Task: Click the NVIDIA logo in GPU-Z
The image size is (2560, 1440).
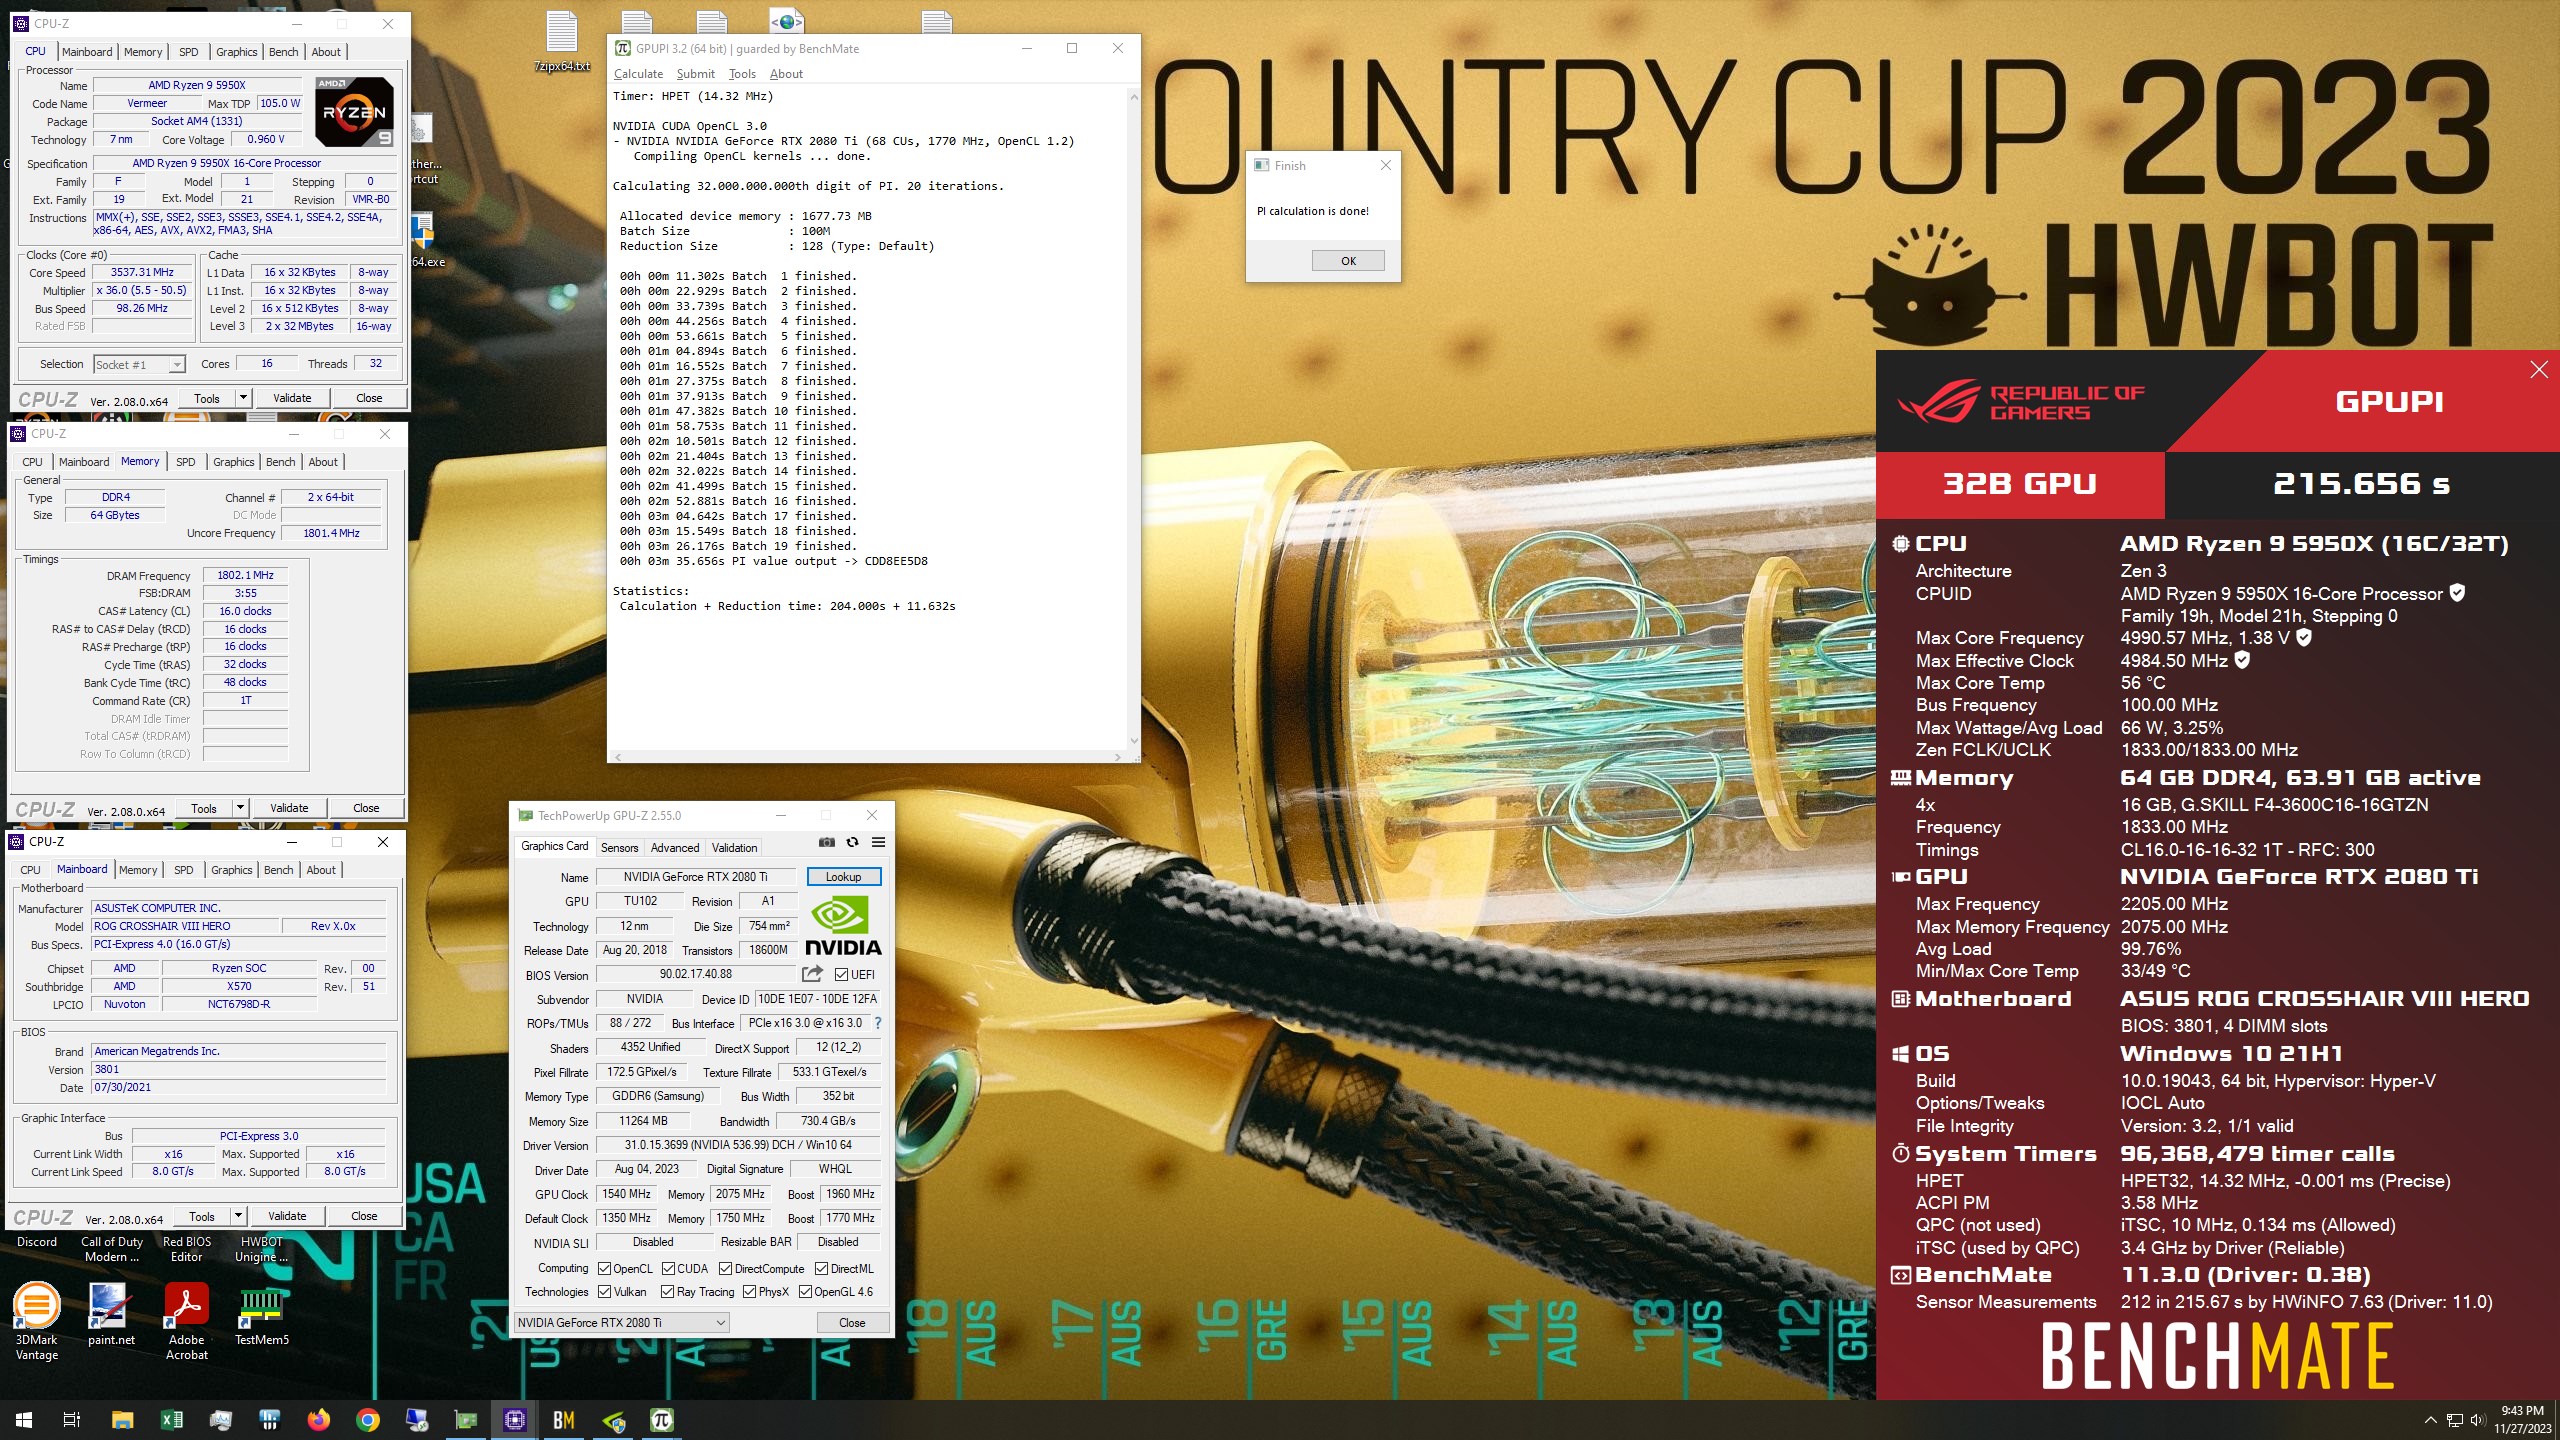Action: [x=842, y=927]
